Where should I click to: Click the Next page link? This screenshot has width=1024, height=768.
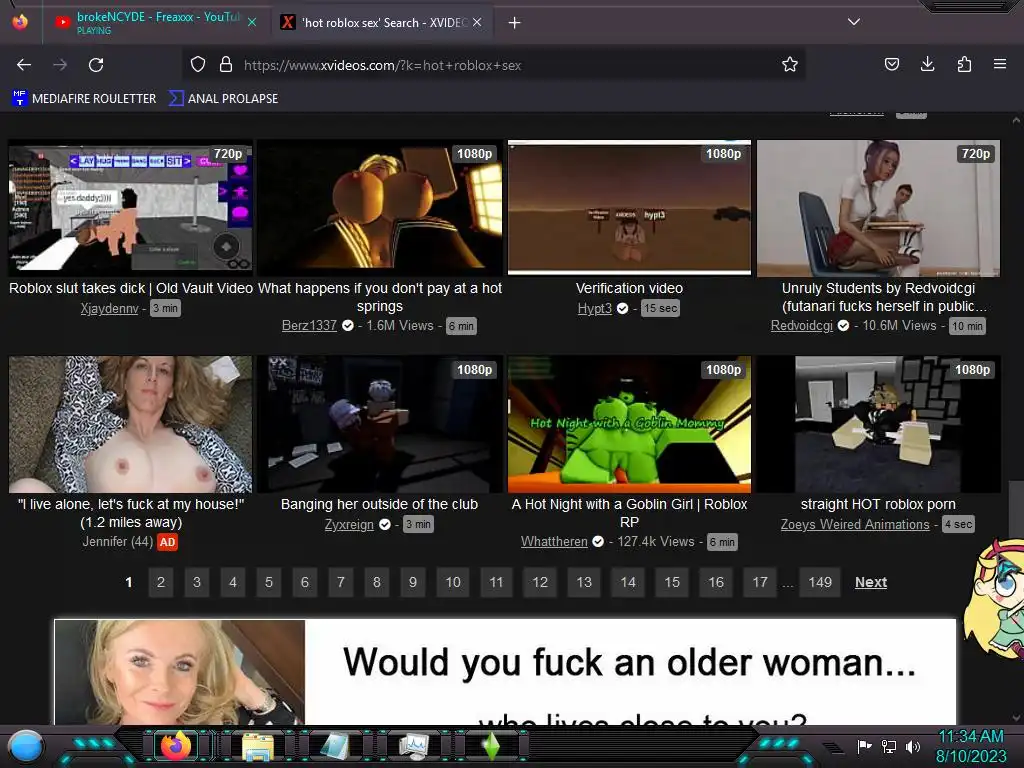871,582
